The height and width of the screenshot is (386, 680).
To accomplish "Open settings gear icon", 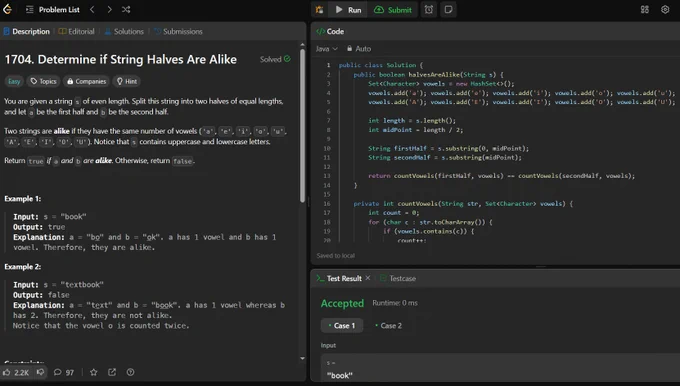I will [x=665, y=10].
